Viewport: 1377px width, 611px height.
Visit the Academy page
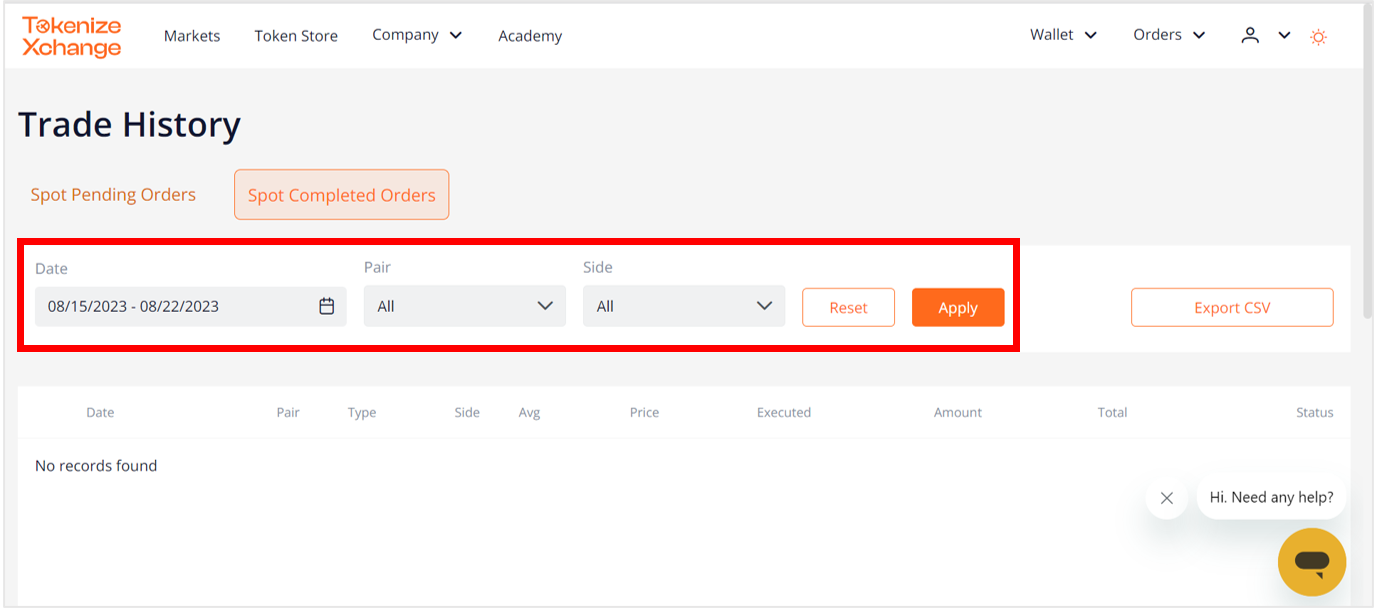(530, 36)
